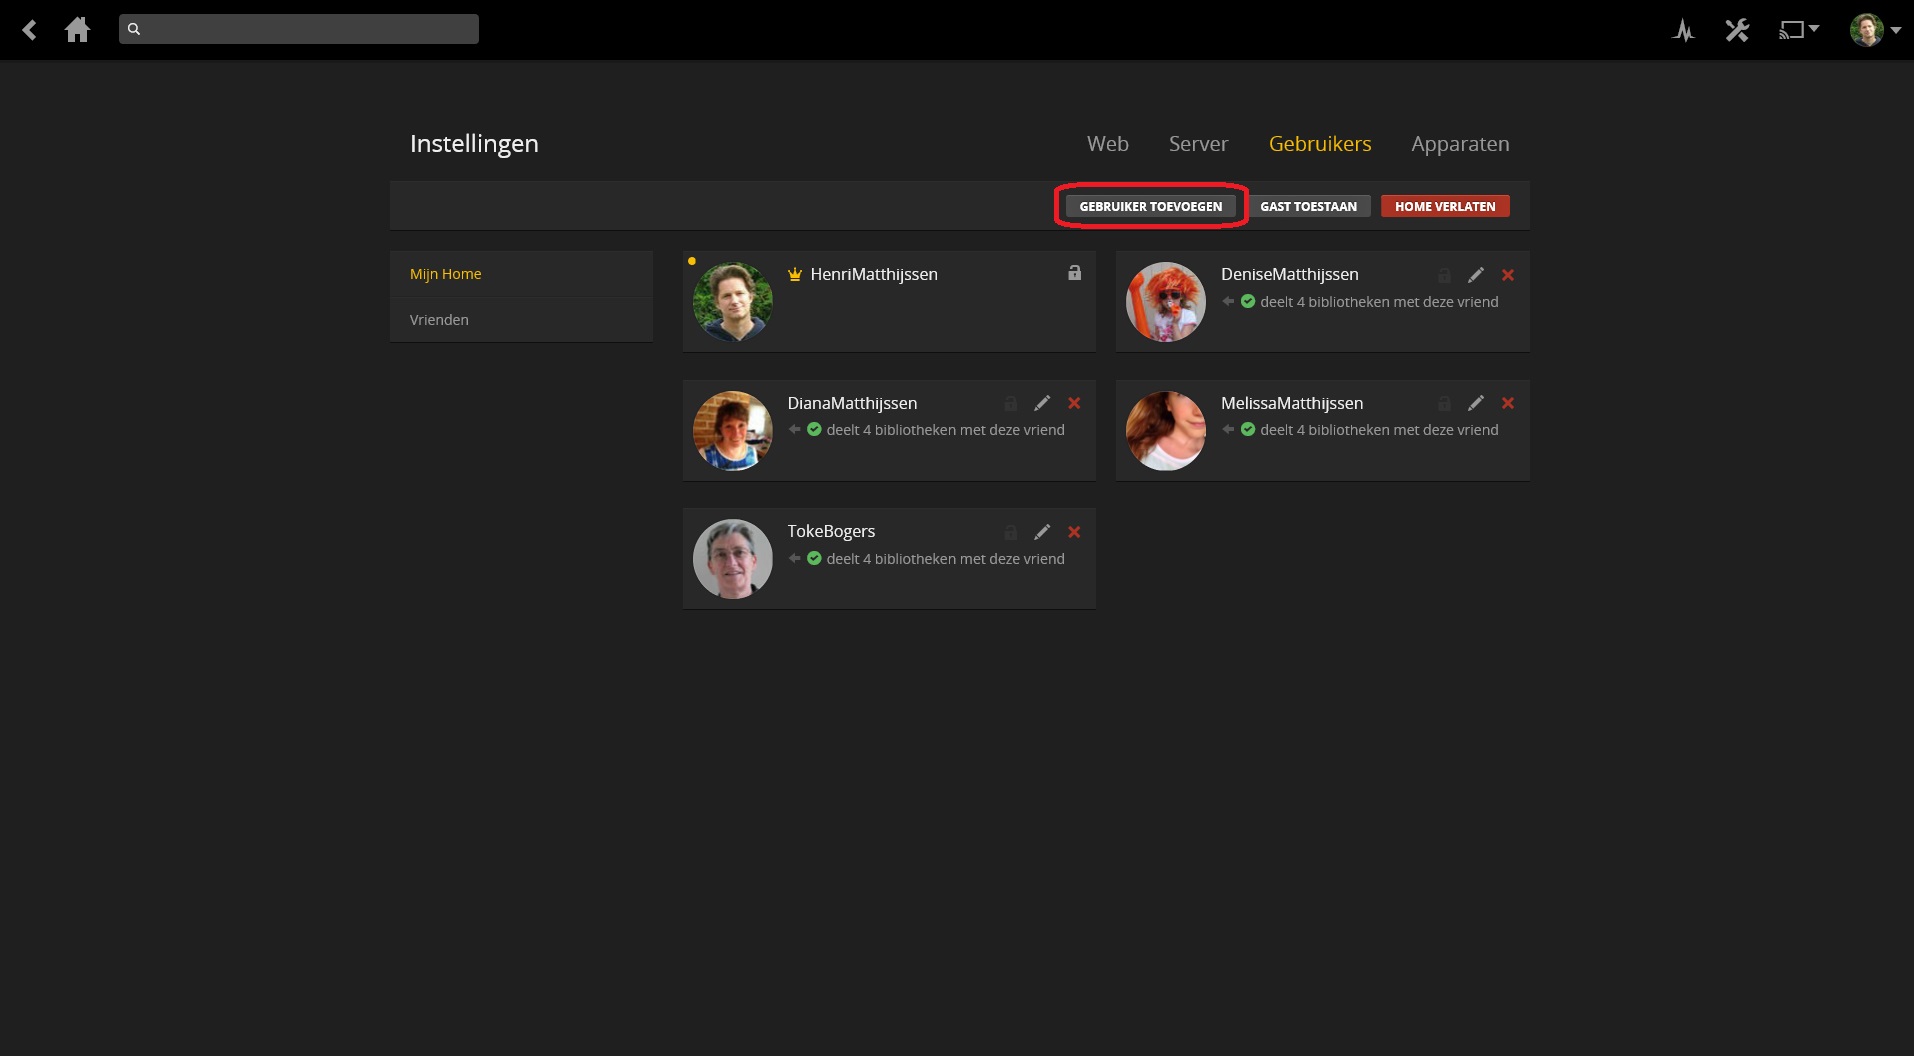Open the cast device dropdown

pos(1798,30)
